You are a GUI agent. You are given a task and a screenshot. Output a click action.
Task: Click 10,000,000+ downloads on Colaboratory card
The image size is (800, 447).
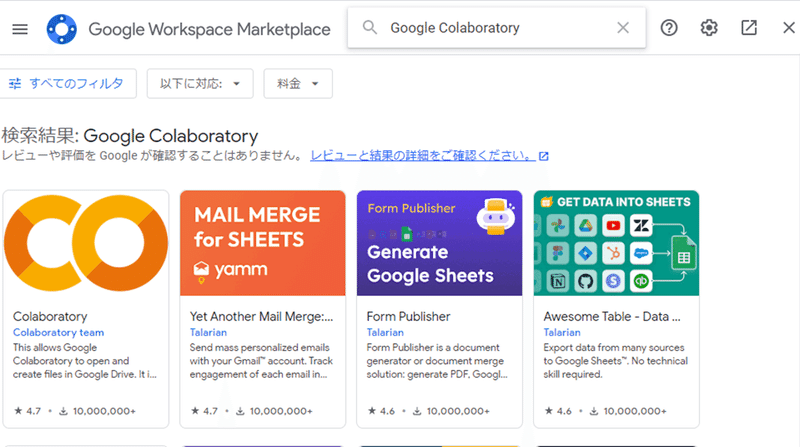click(x=97, y=411)
